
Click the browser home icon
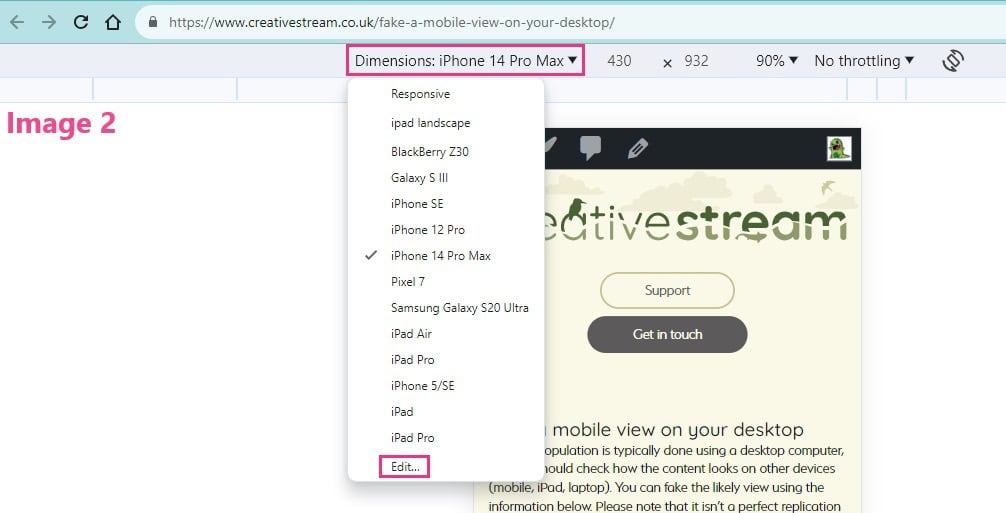(113, 21)
